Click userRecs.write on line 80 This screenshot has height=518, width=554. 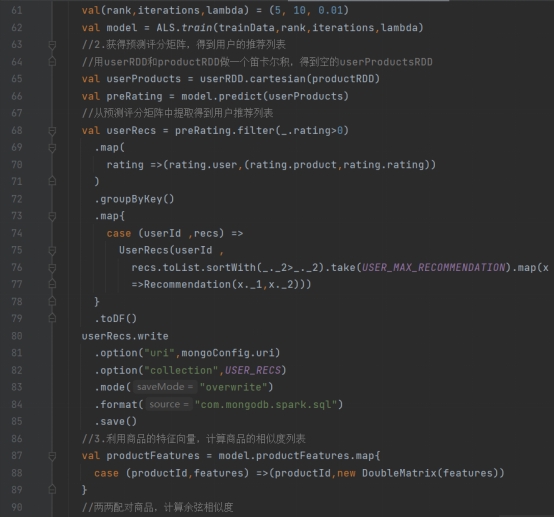(125, 336)
